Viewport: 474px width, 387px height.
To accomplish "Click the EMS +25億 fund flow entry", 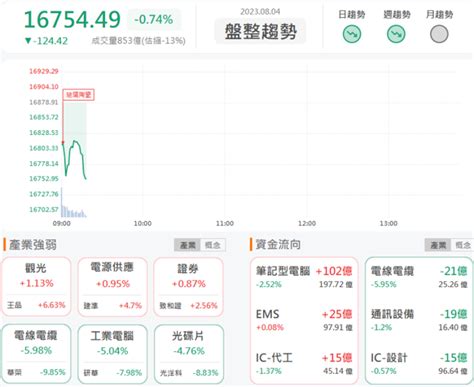I will (x=304, y=320).
